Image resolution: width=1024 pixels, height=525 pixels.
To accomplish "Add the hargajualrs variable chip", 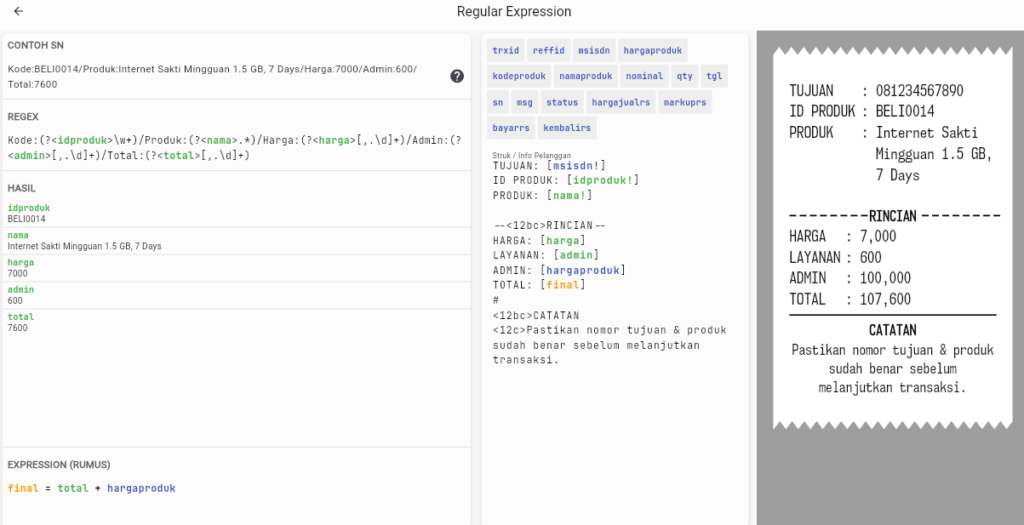I will pyautogui.click(x=620, y=102).
